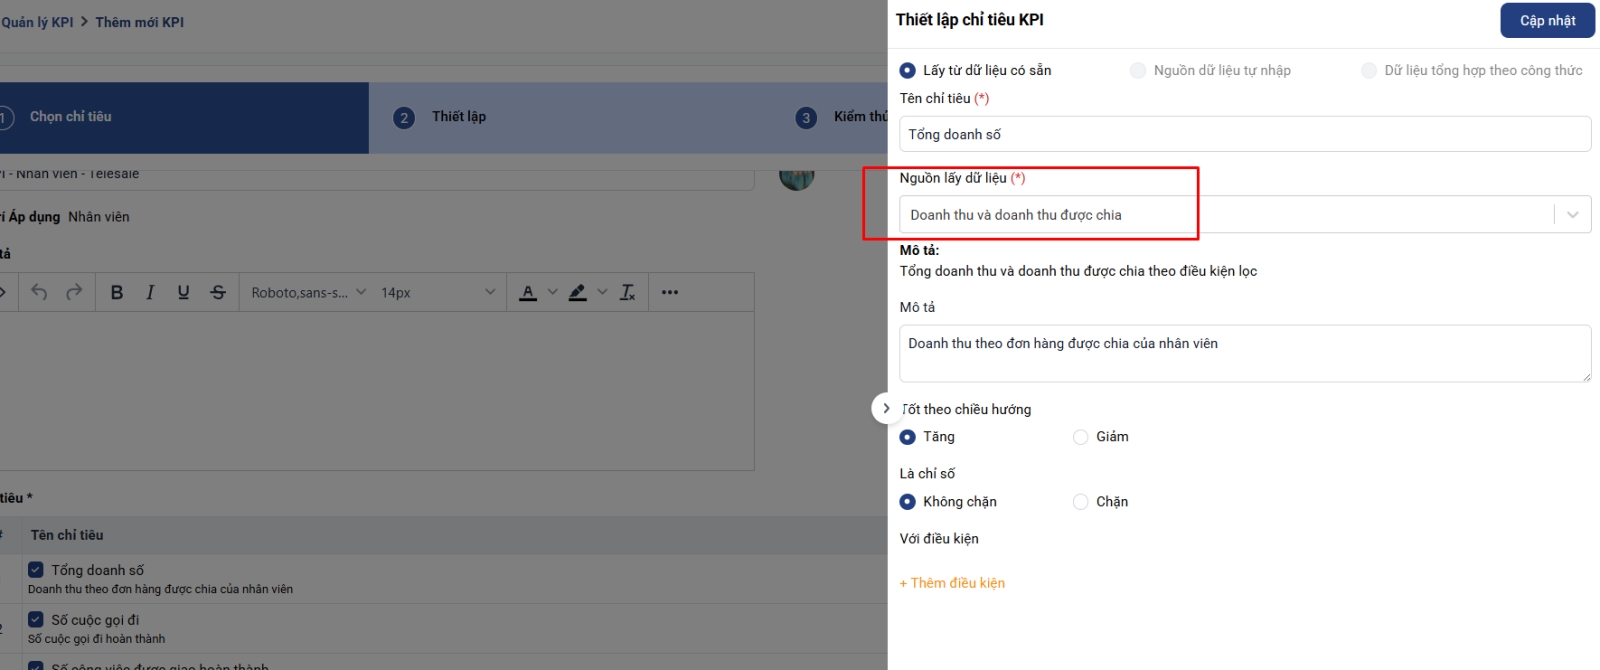Toggle Italic formatting in the editor
1600x670 pixels.
[x=150, y=292]
